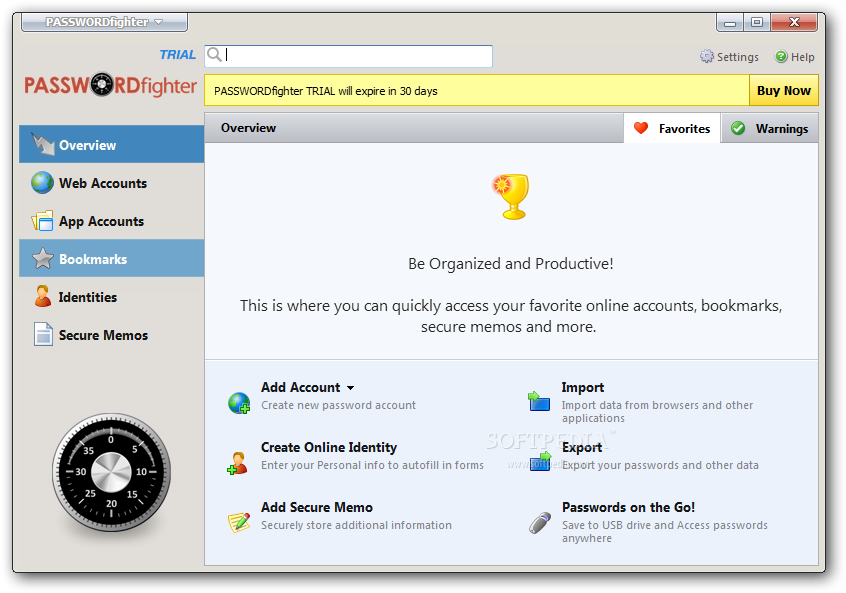Minimize the PASSWORDfighter window
The width and height of the screenshot is (846, 593).
click(x=729, y=22)
